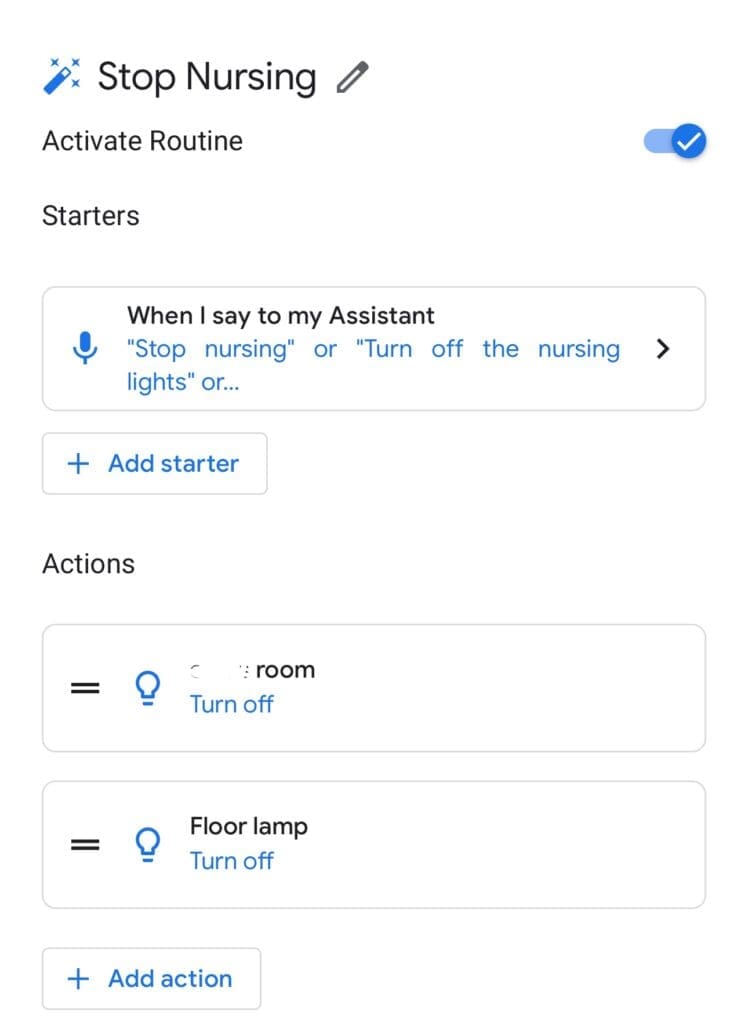Tap the pencil edit icon beside Stop Nursing

pos(352,77)
